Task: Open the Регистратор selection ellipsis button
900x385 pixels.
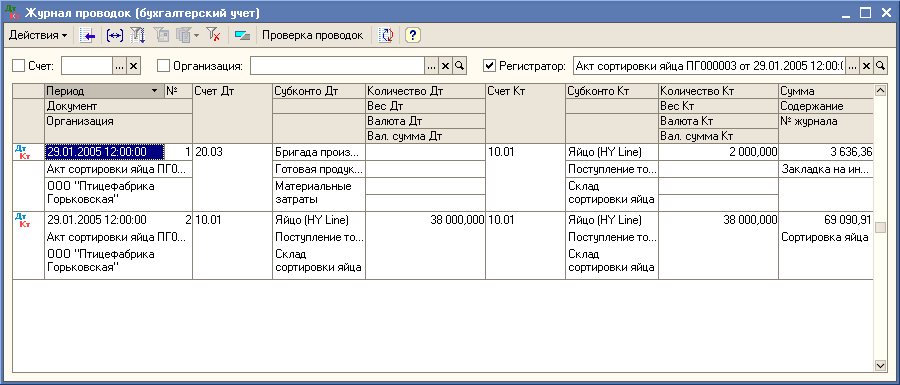Action: [x=853, y=66]
